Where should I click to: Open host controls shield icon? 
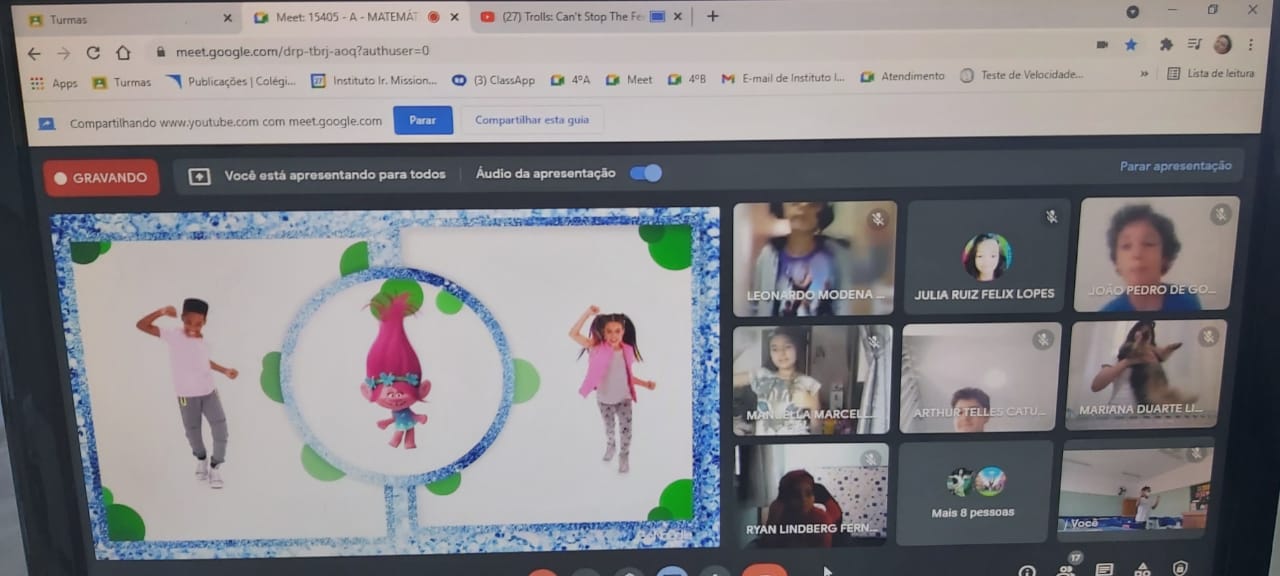pyautogui.click(x=1180, y=568)
